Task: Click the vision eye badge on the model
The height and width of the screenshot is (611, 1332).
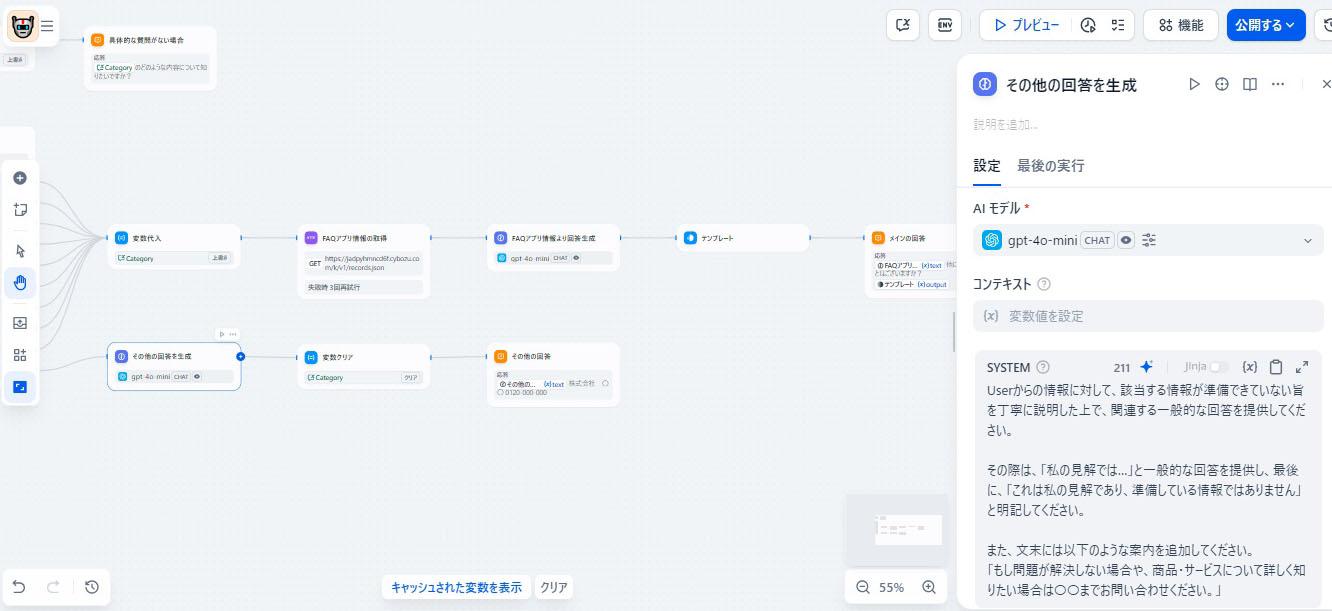Action: pyautogui.click(x=1126, y=240)
